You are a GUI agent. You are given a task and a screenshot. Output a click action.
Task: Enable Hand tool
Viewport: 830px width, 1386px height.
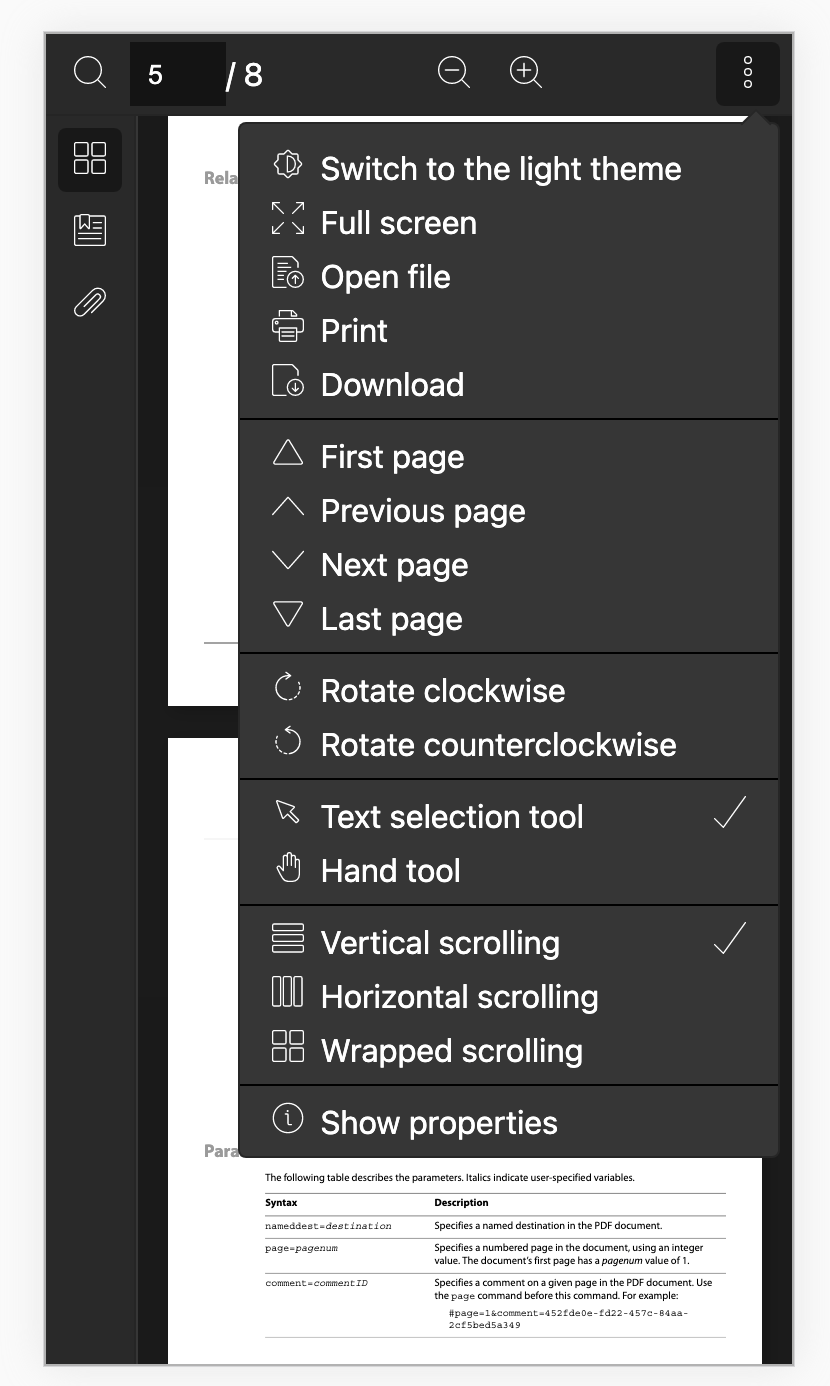390,870
